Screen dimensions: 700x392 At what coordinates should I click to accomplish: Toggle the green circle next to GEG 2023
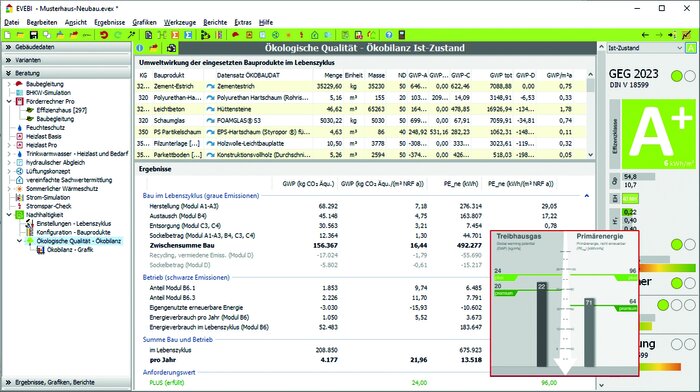[x=677, y=76]
